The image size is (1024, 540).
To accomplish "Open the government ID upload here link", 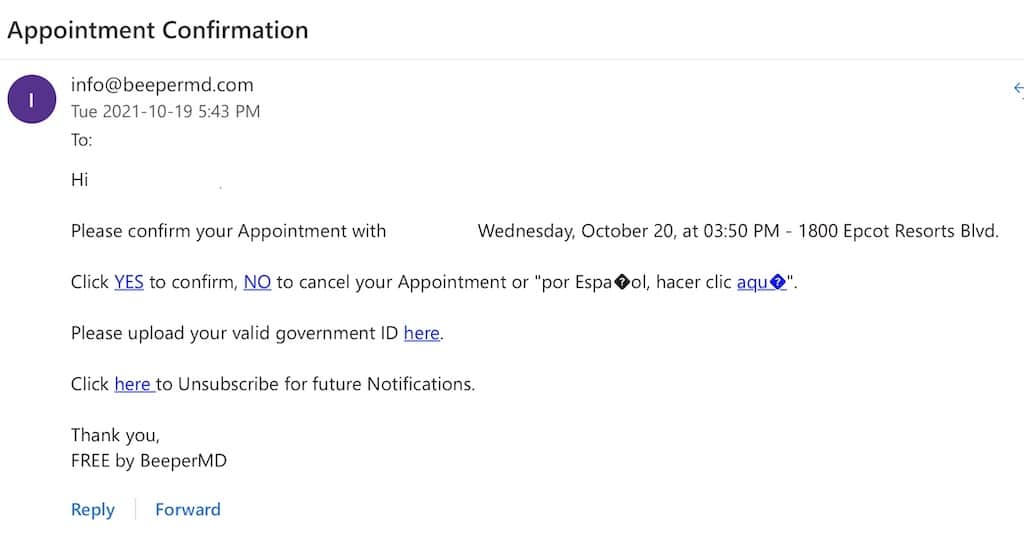I will coord(422,333).
